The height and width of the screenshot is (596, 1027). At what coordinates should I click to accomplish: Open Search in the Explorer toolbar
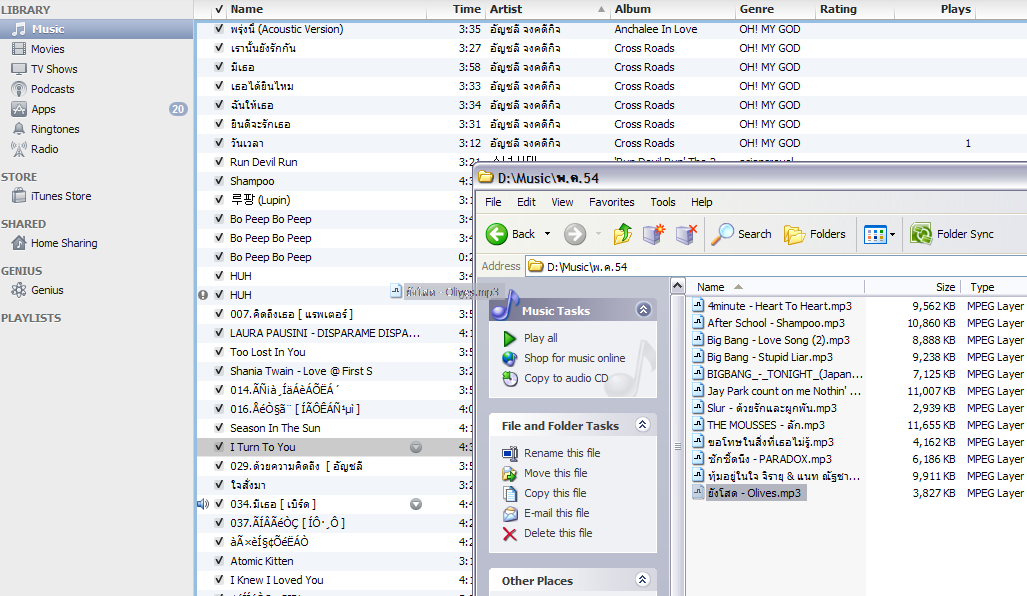click(741, 234)
